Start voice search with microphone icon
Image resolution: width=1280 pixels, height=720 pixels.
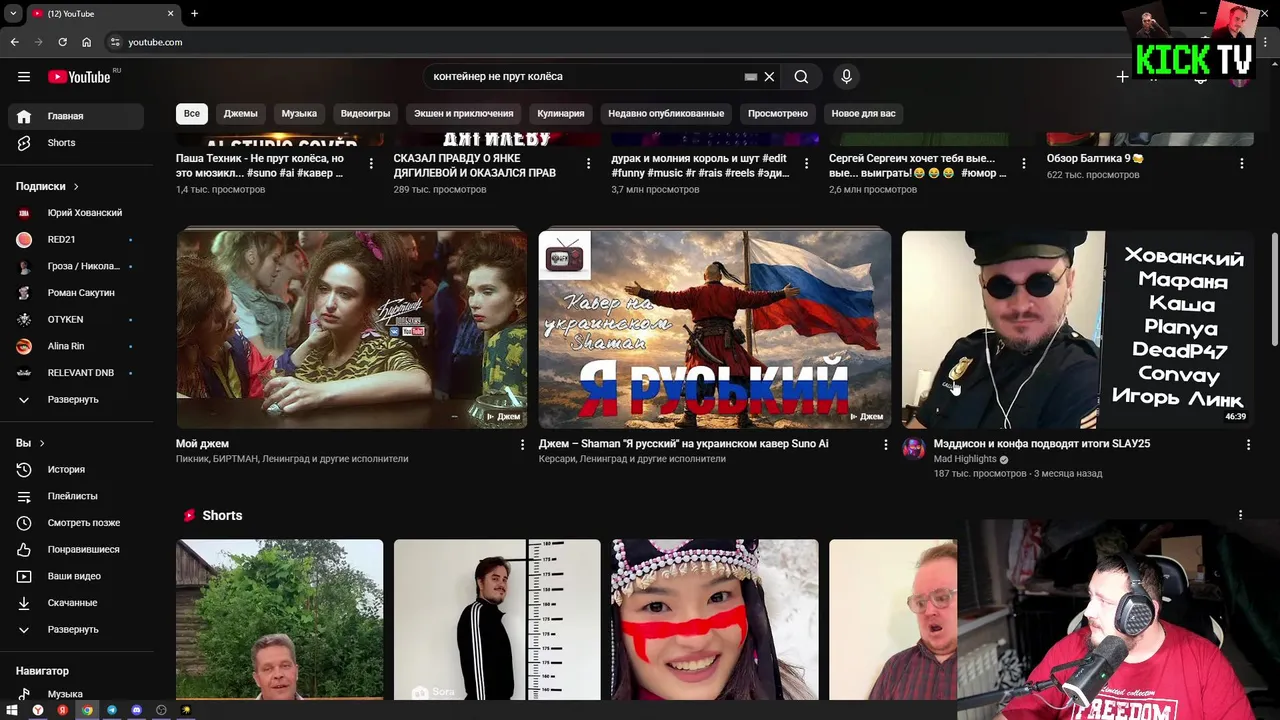846,77
